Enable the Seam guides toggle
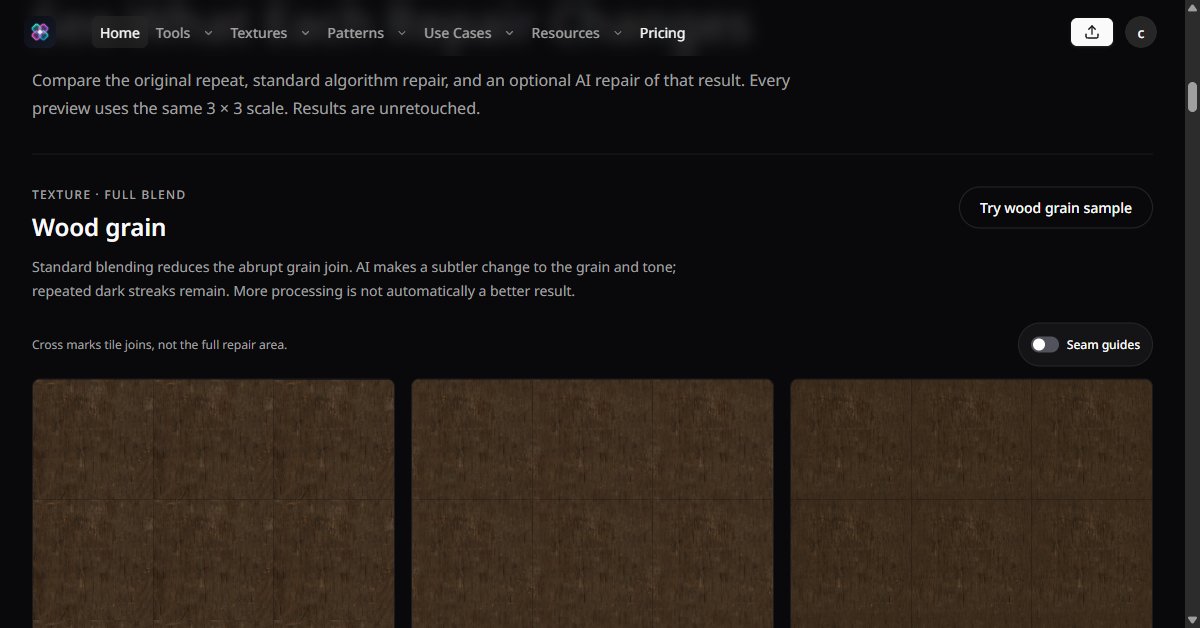The image size is (1200, 628). point(1045,345)
